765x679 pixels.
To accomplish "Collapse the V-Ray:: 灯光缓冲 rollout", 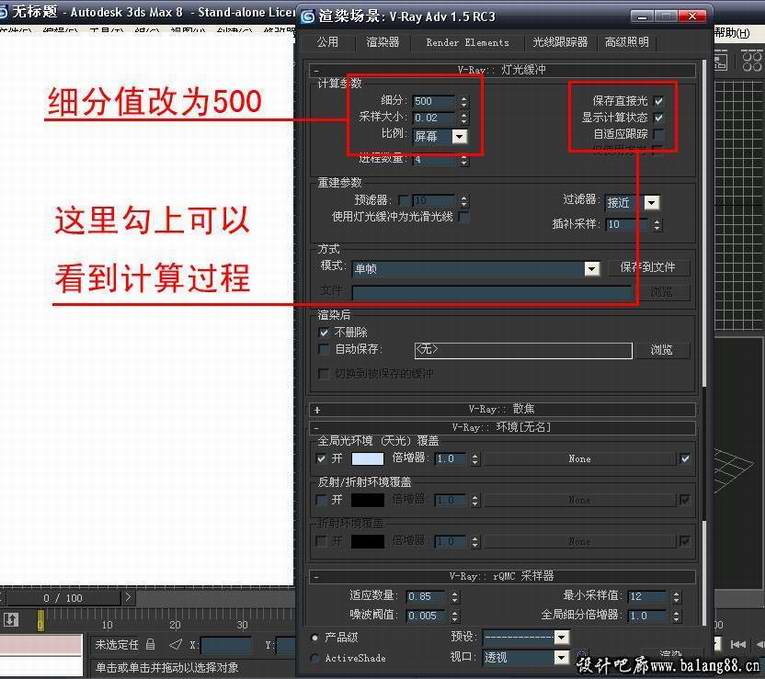I will (x=503, y=70).
